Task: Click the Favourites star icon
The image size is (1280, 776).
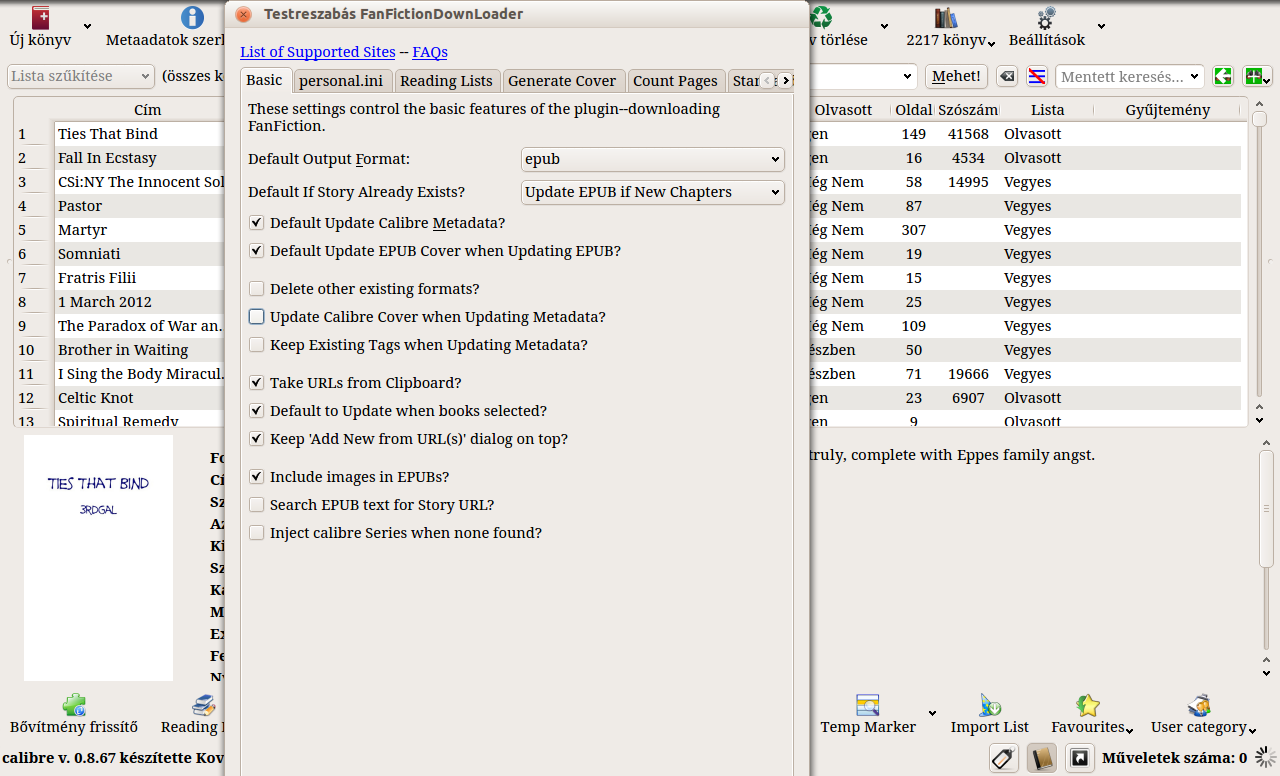Action: (x=1088, y=705)
